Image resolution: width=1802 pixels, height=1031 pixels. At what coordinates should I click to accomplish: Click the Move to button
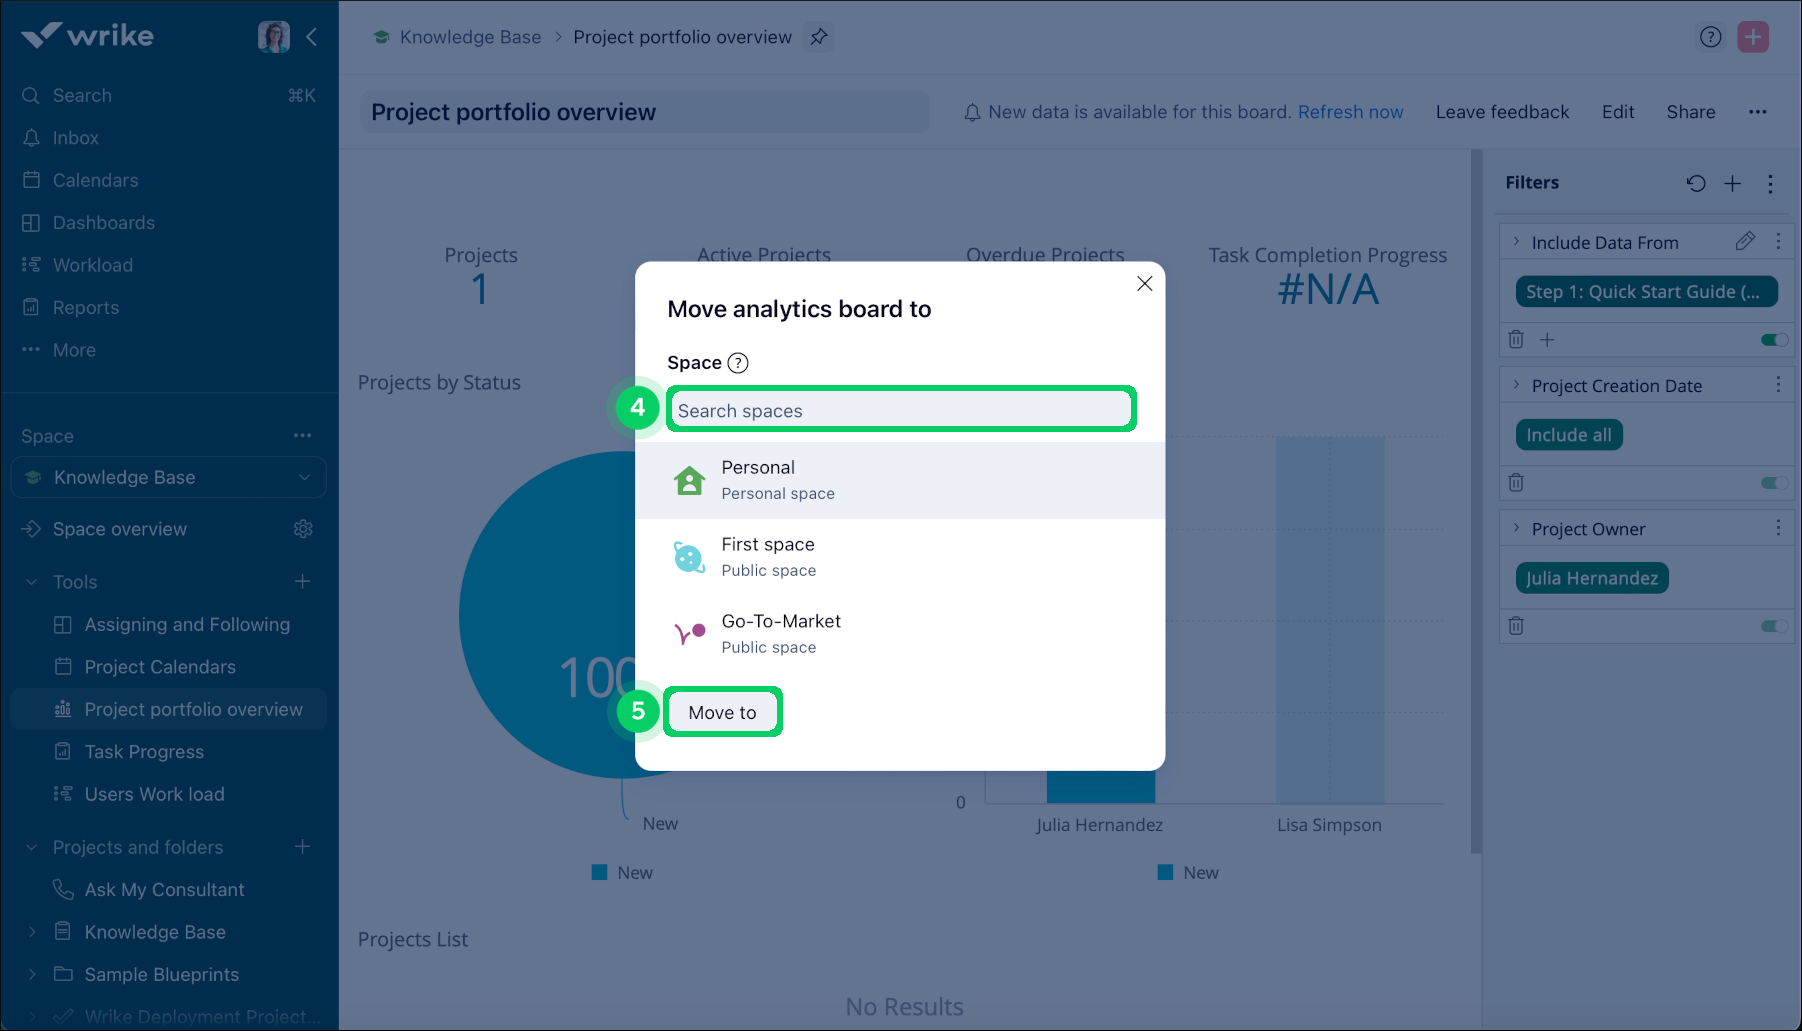(722, 712)
